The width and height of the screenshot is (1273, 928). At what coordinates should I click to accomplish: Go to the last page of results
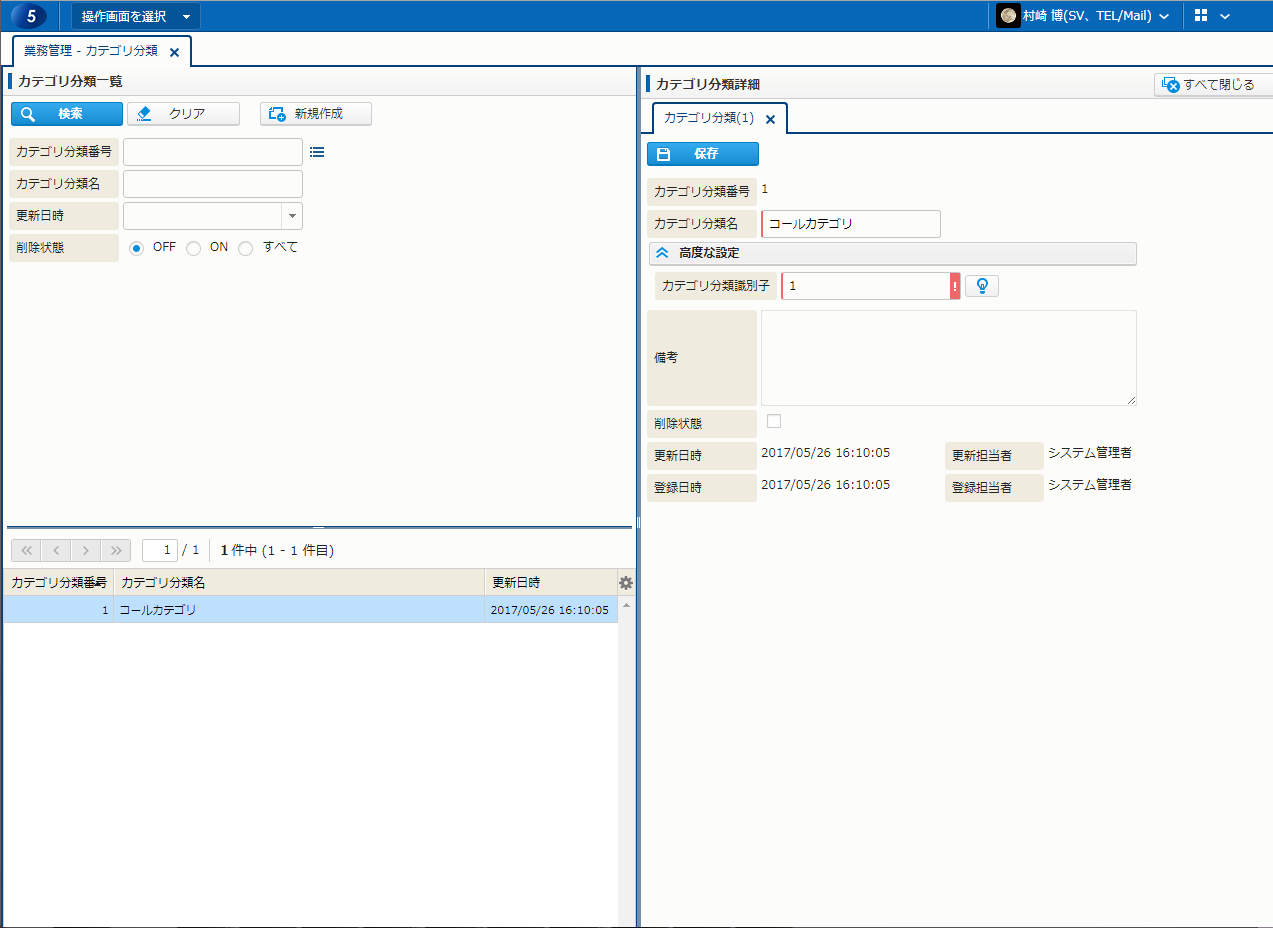116,550
